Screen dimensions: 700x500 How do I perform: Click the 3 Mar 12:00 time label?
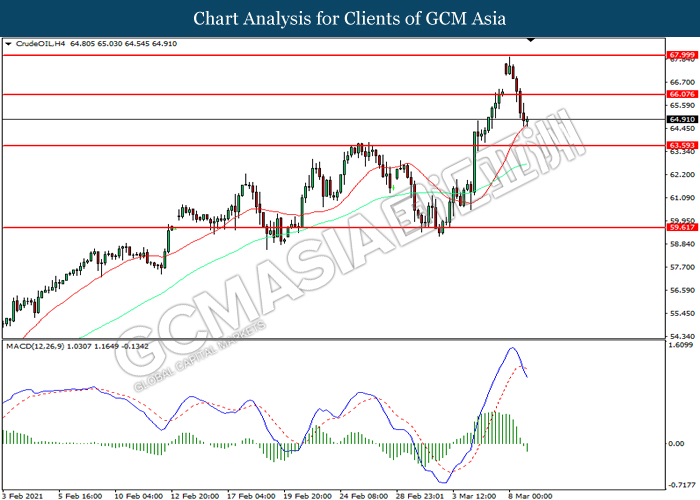pos(474,496)
